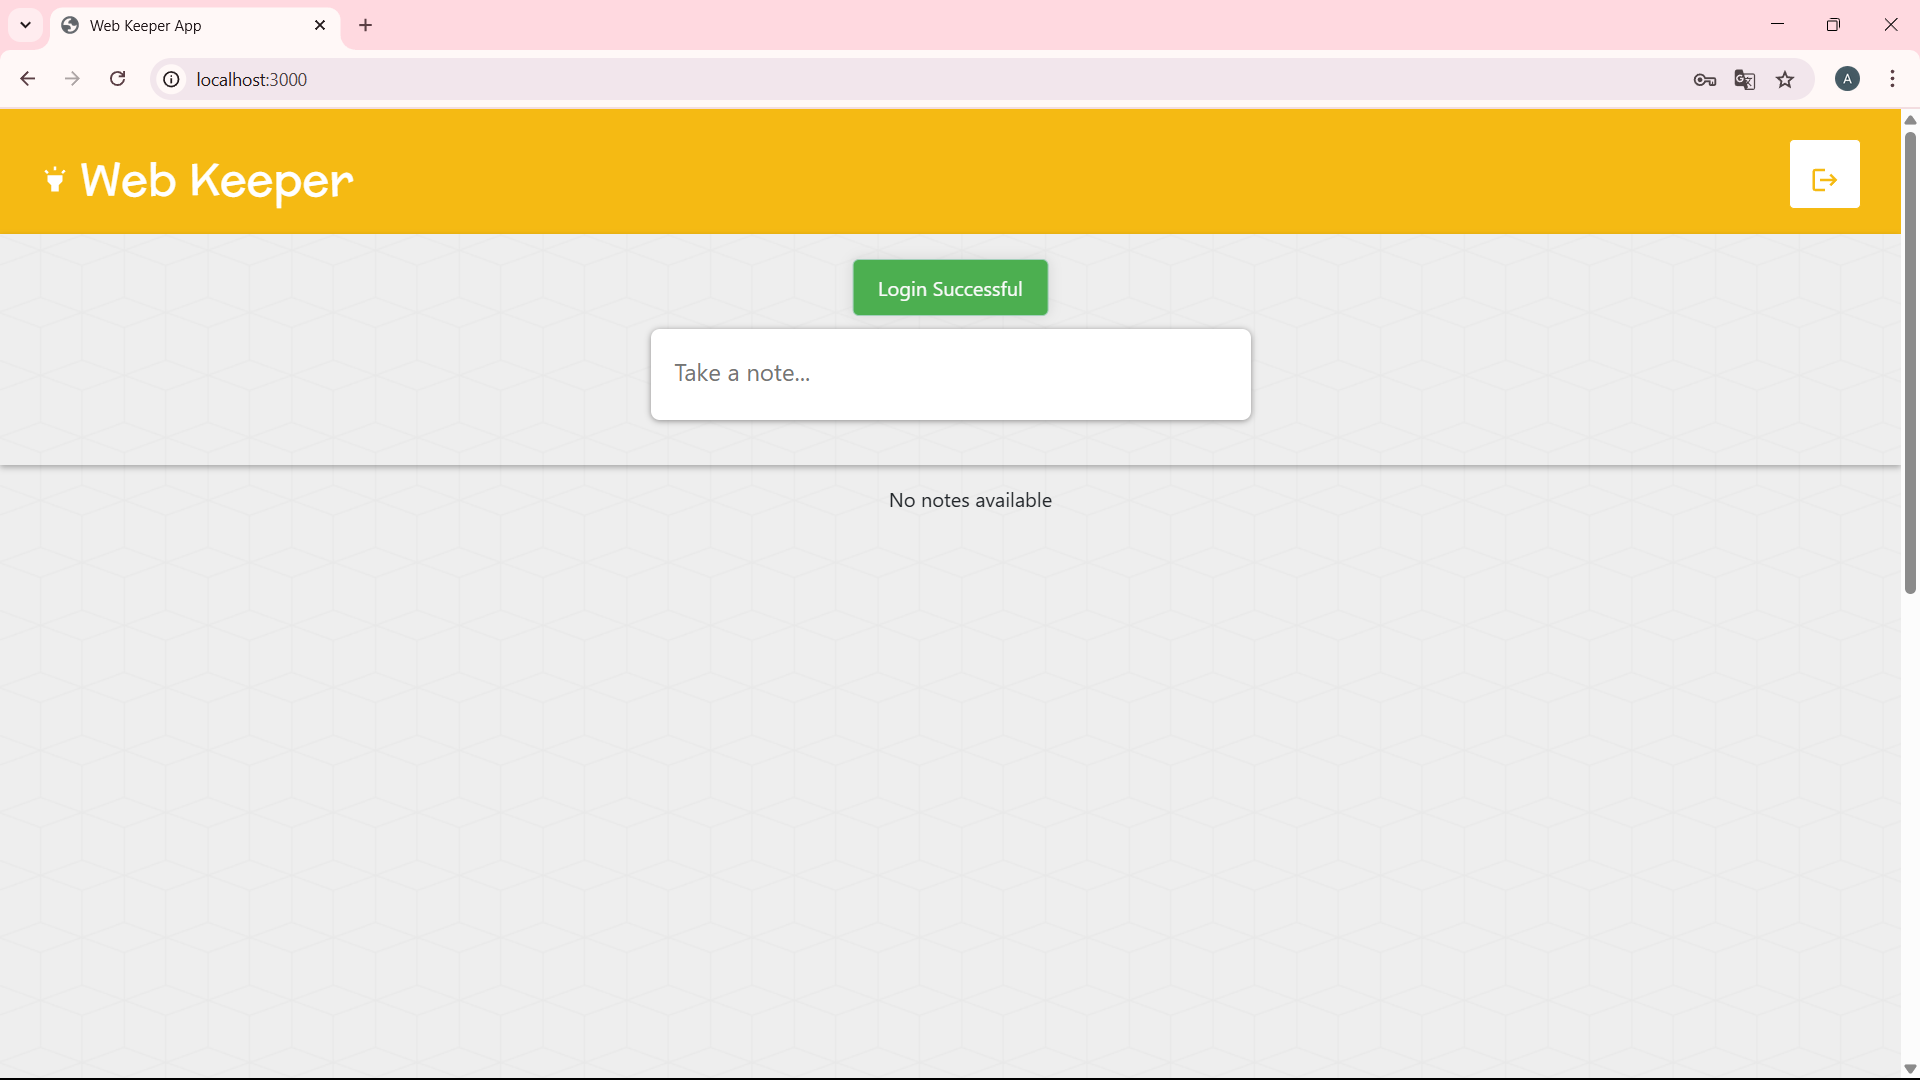Click the lightbulb logo icon beside Web Keeper

tap(55, 180)
